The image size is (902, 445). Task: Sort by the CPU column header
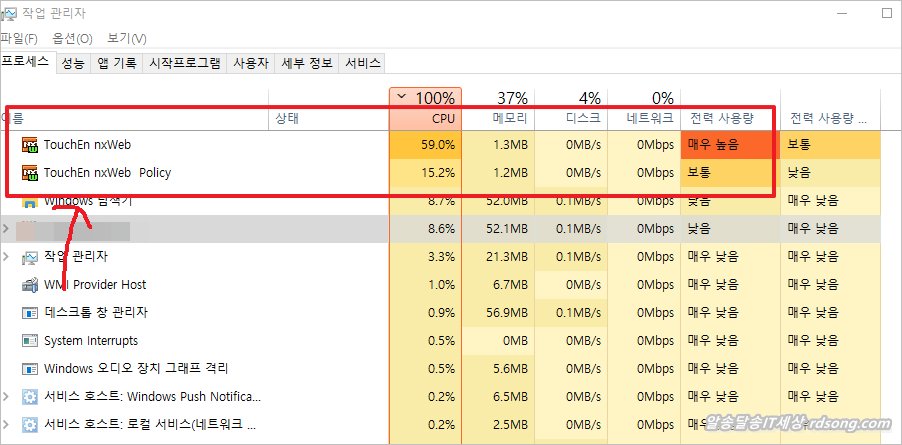[426, 109]
